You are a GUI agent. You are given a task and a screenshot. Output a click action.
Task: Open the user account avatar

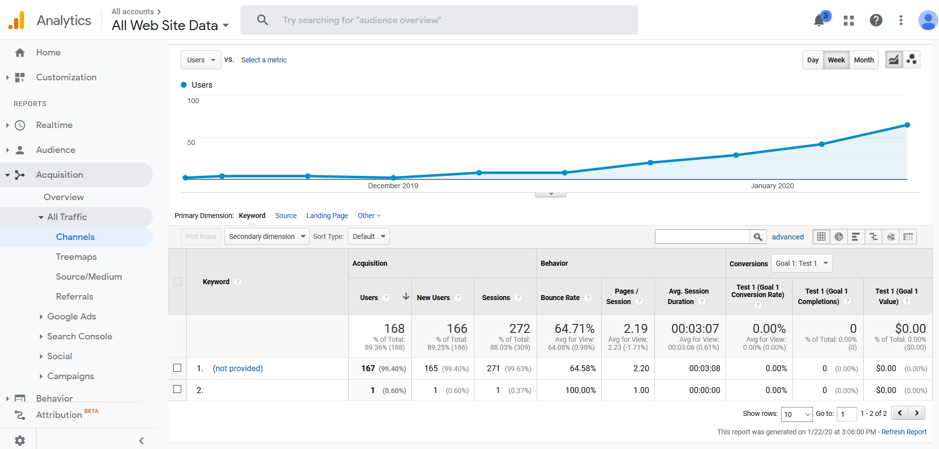[x=928, y=20]
